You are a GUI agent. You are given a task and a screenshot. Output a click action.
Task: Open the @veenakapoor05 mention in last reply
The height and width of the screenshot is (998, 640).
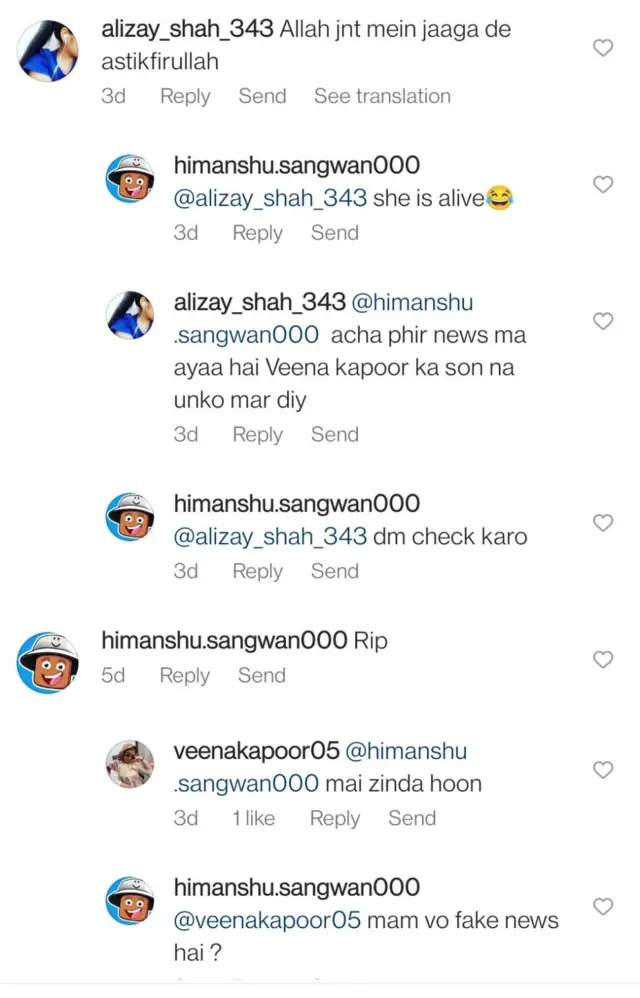click(x=266, y=920)
